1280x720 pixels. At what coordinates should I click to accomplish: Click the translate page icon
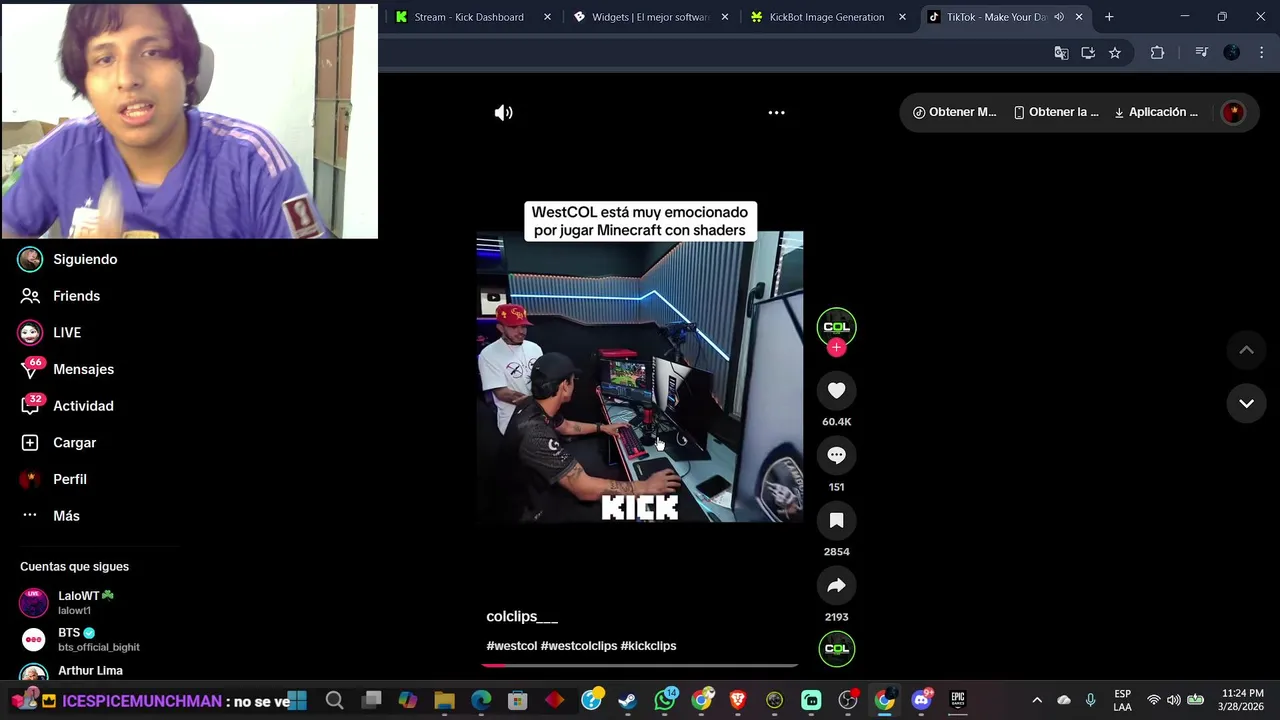click(x=1061, y=53)
